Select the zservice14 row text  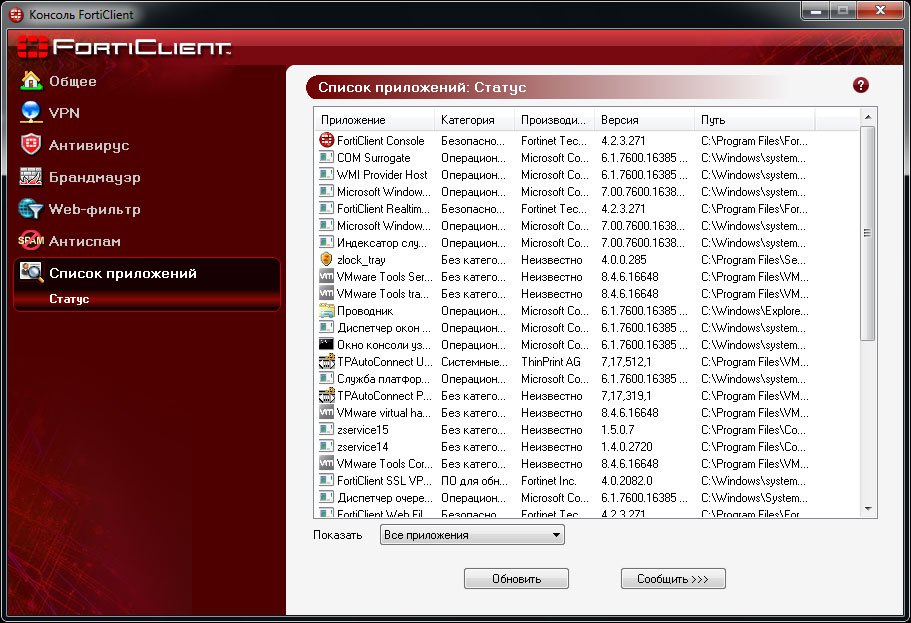click(x=363, y=447)
